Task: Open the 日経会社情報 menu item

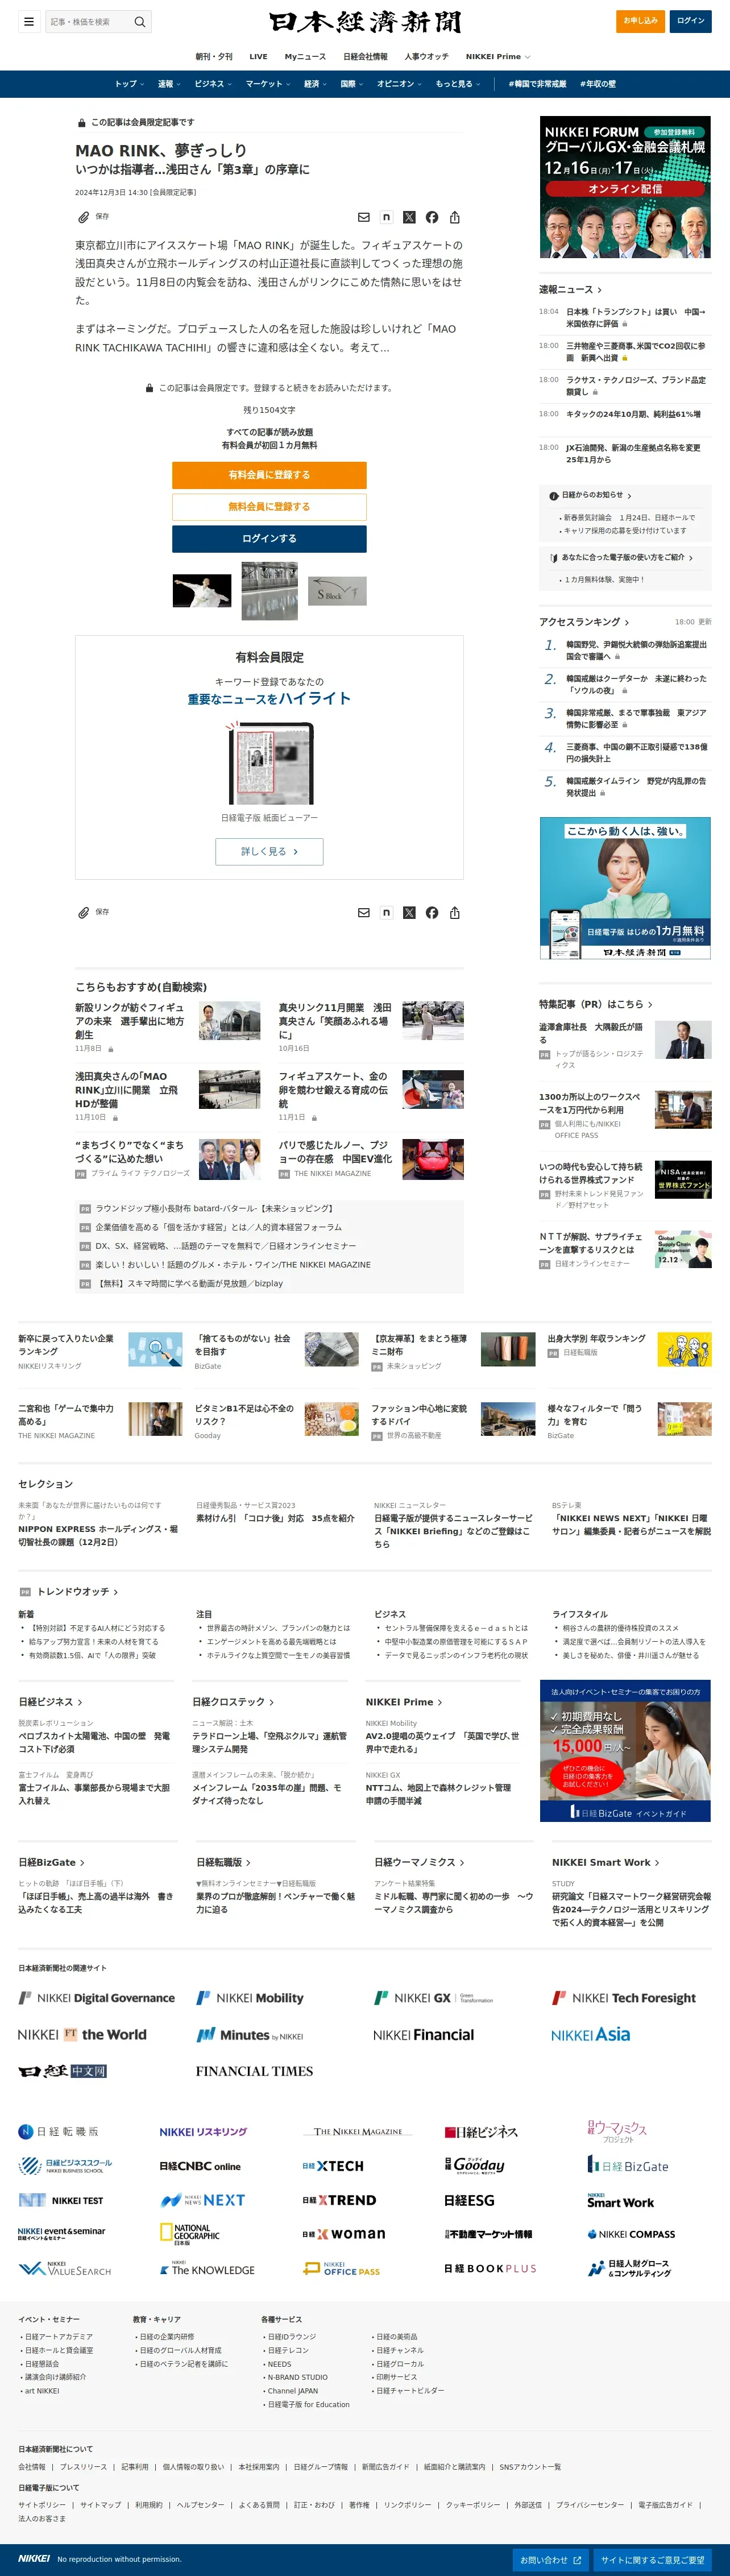Action: pos(365,57)
